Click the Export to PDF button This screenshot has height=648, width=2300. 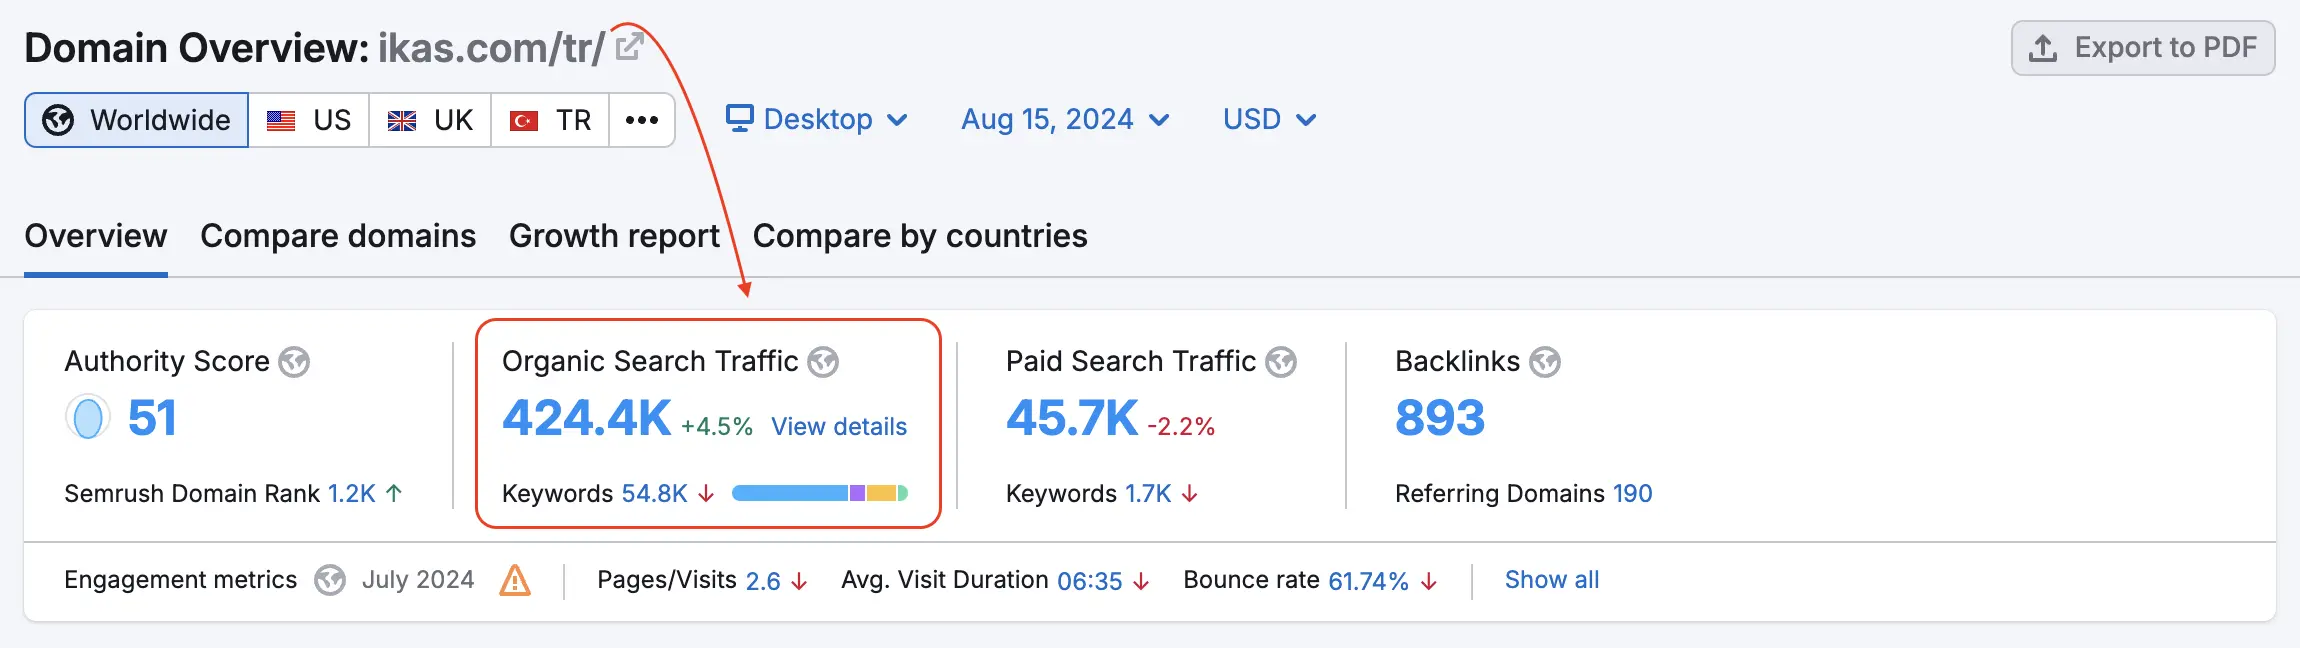click(x=2143, y=48)
